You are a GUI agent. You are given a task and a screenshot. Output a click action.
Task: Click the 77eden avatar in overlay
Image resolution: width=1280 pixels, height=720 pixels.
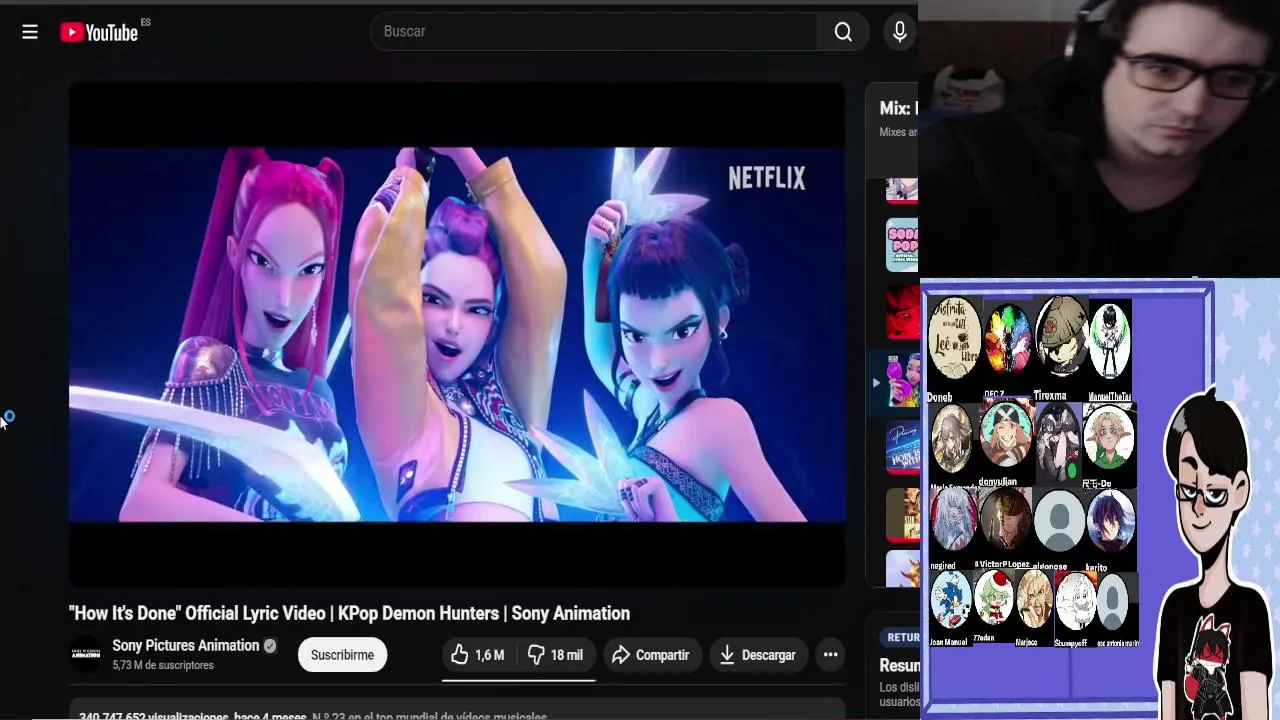click(993, 599)
